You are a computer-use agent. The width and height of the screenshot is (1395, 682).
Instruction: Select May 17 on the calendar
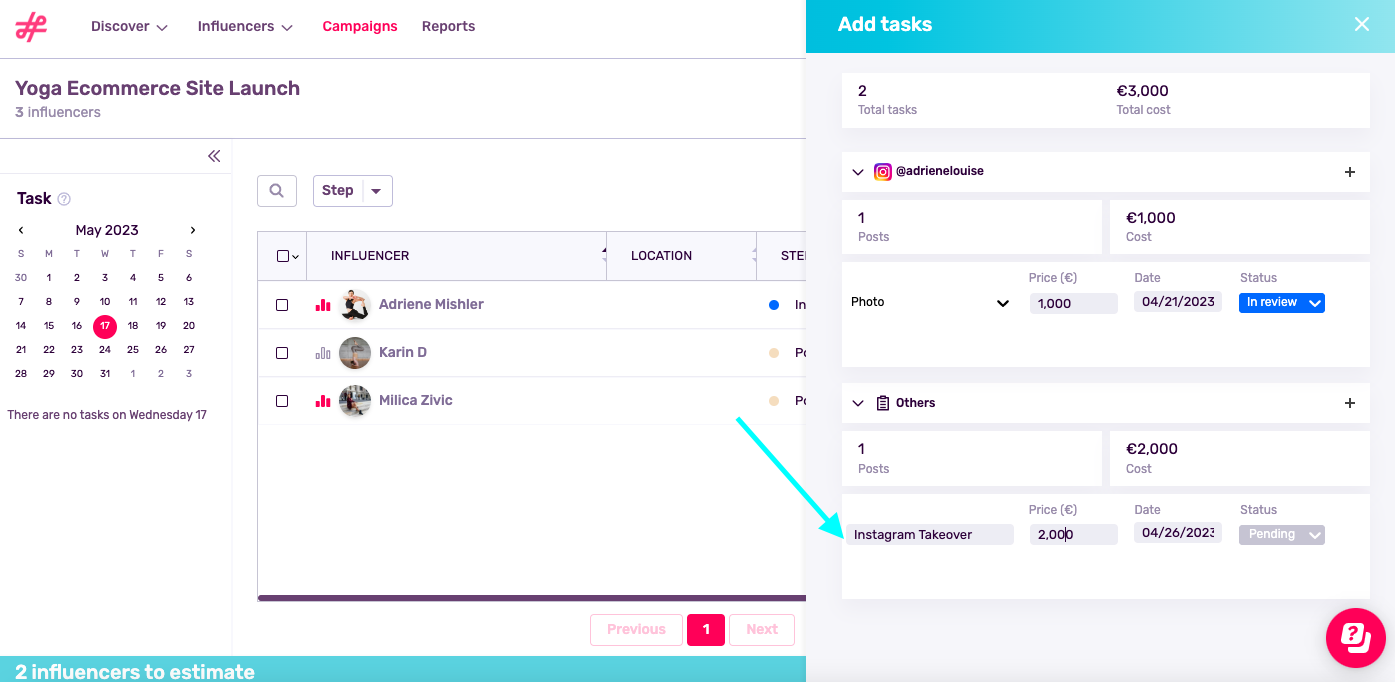point(105,326)
